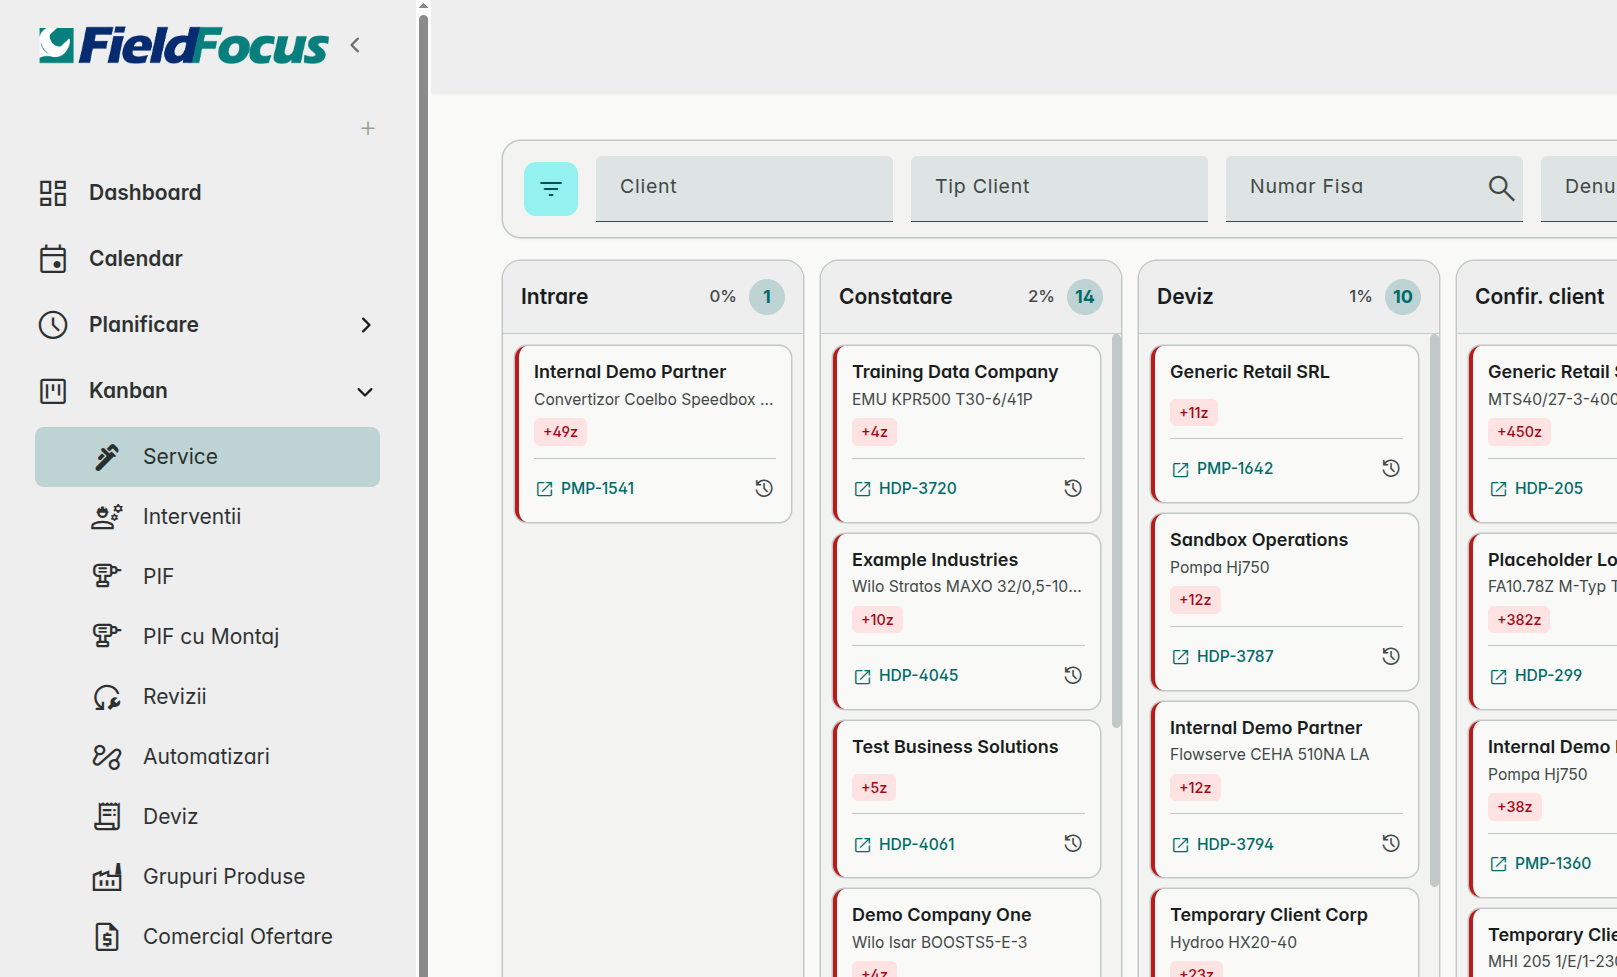
Task: Click the FieldFocus logo
Action: pyautogui.click(x=184, y=46)
